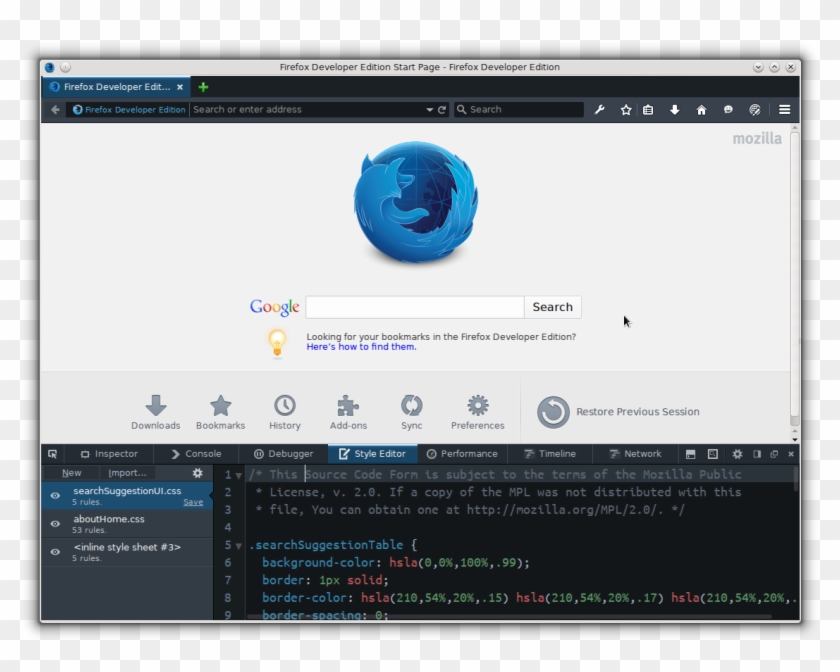
Task: Open the address bar history dropdown
Action: 430,109
